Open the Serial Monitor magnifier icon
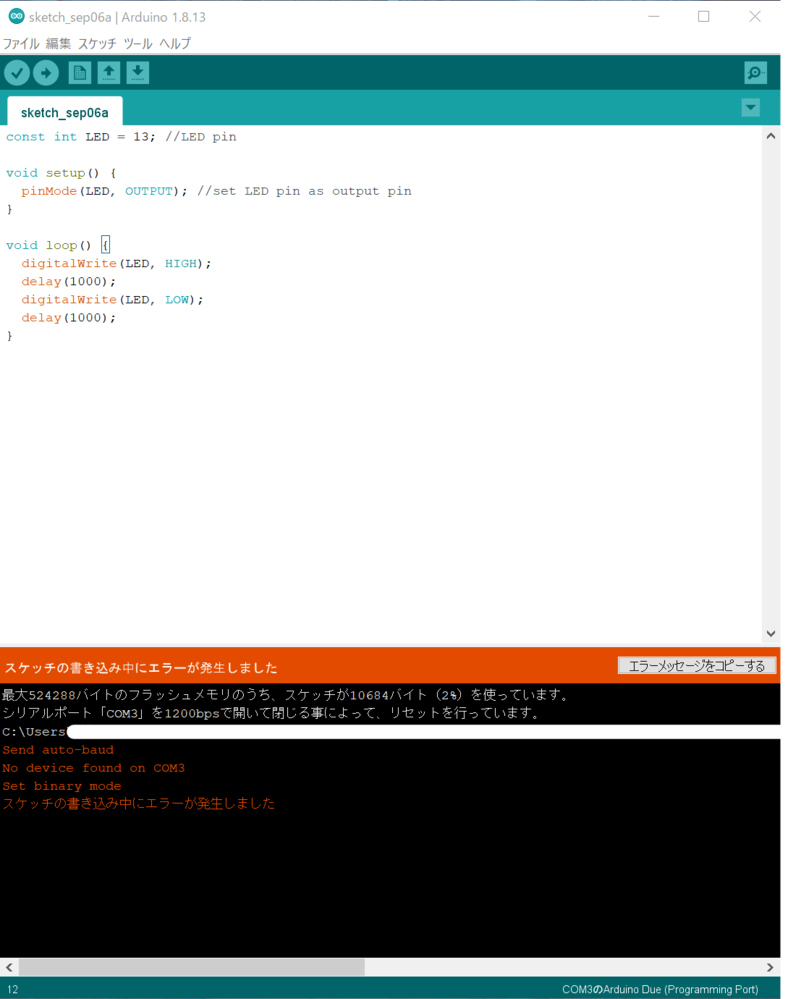Viewport: 788px width, 999px height. coord(755,72)
